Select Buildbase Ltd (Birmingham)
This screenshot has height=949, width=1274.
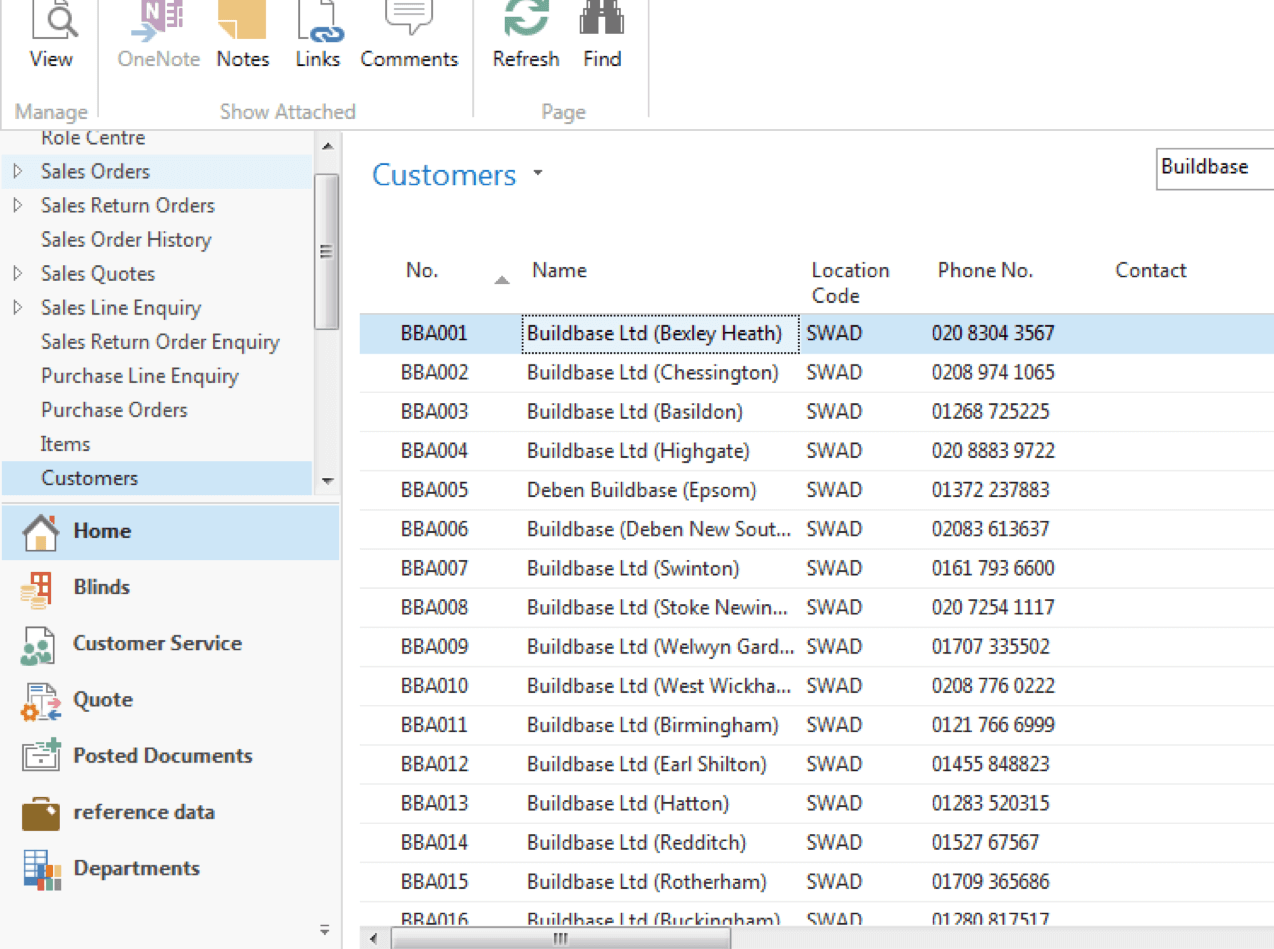click(652, 725)
